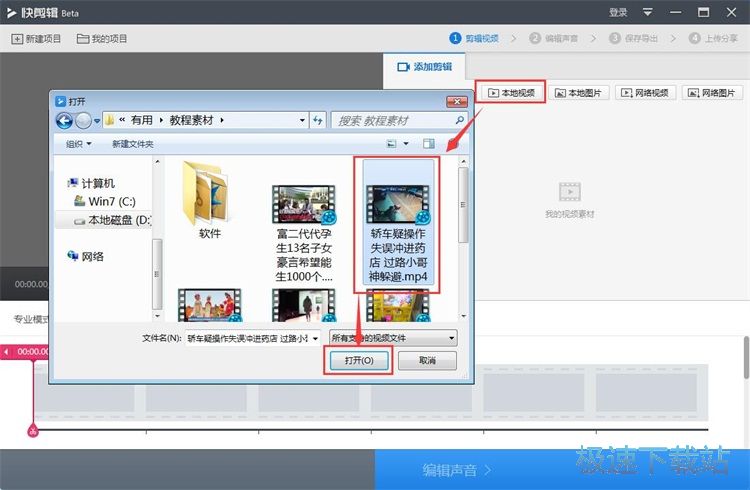
Task: Open the title bar dropdown menu icon
Action: [647, 12]
